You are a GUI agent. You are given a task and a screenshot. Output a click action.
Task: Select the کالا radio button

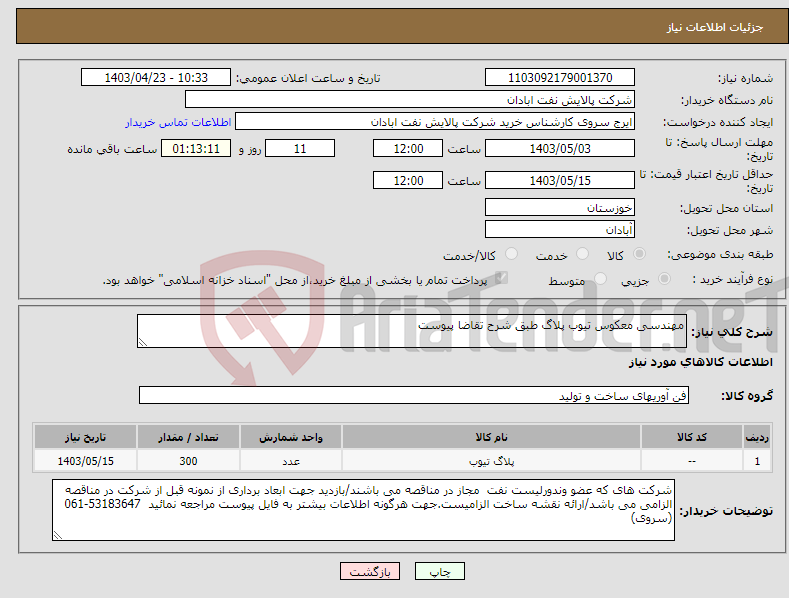pos(639,254)
